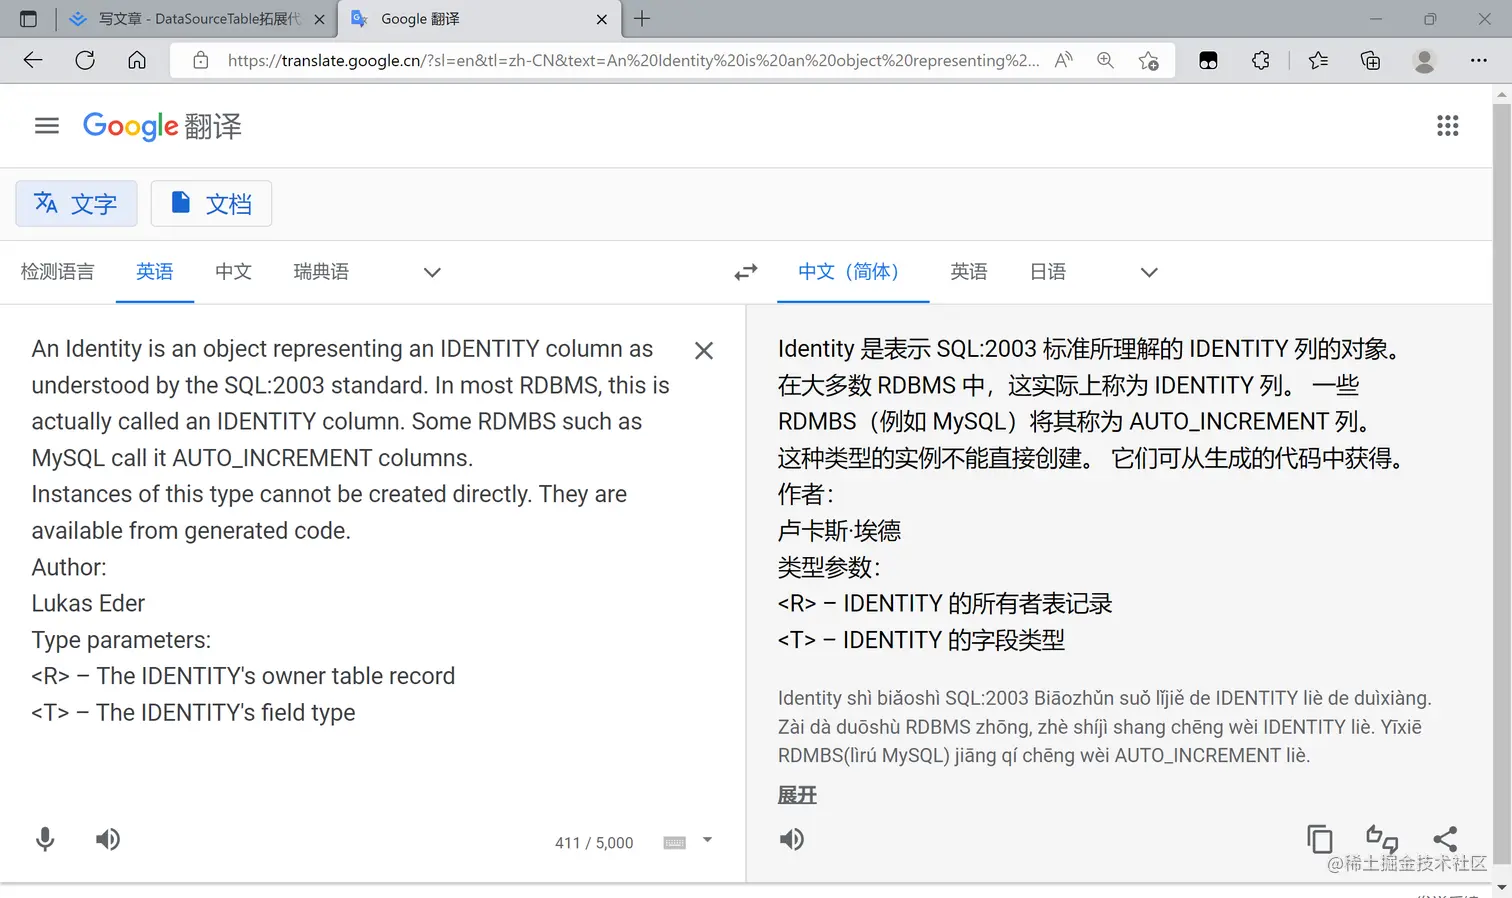Click the translated line 作者:
1512x898 pixels.
coord(805,494)
